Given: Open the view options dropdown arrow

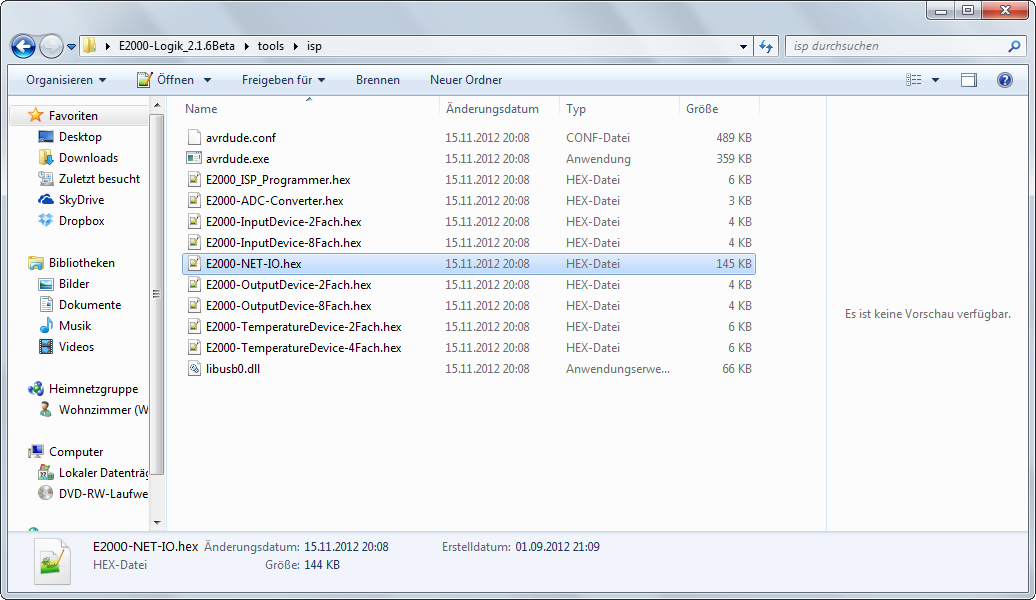Looking at the screenshot, I should (936, 80).
